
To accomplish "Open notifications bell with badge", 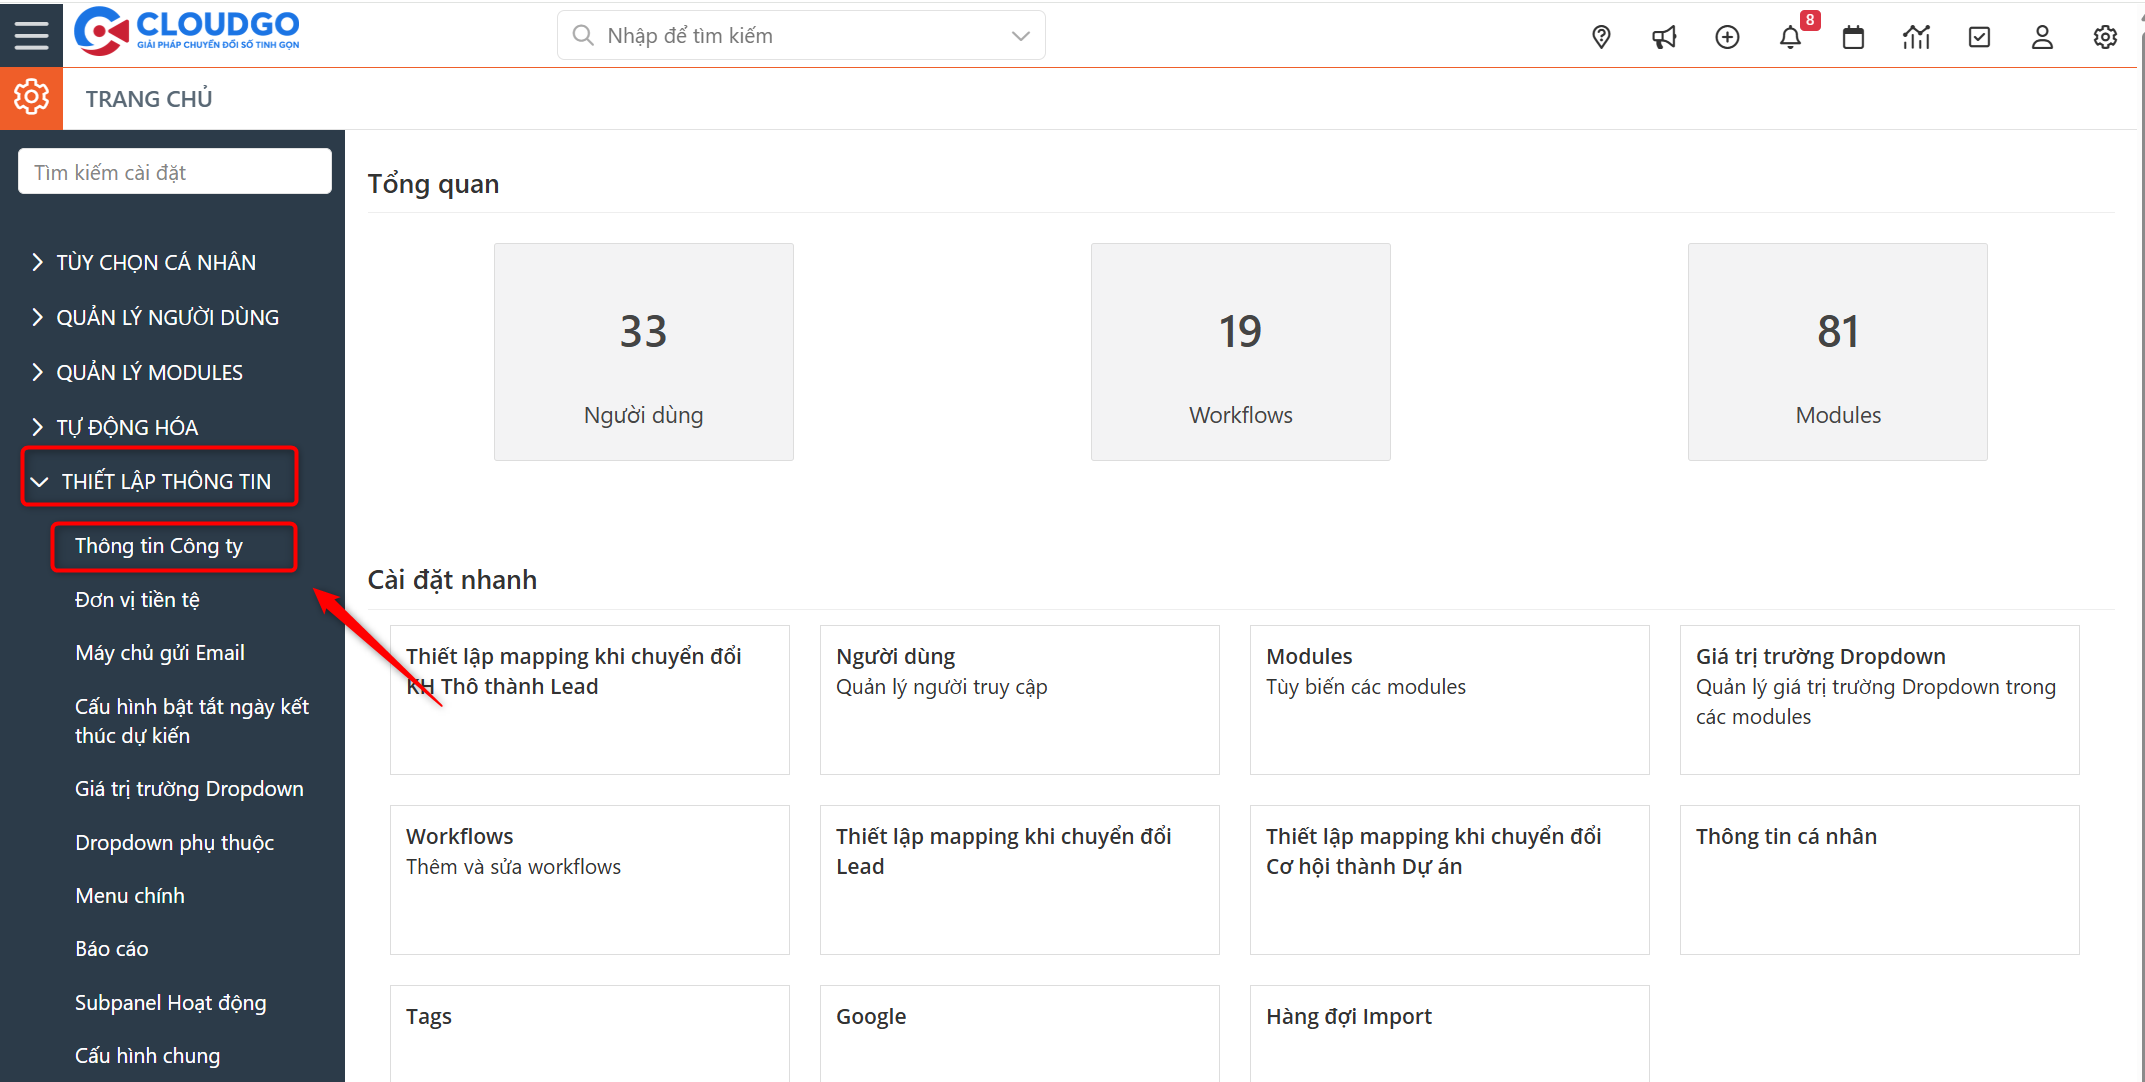I will click(1790, 37).
